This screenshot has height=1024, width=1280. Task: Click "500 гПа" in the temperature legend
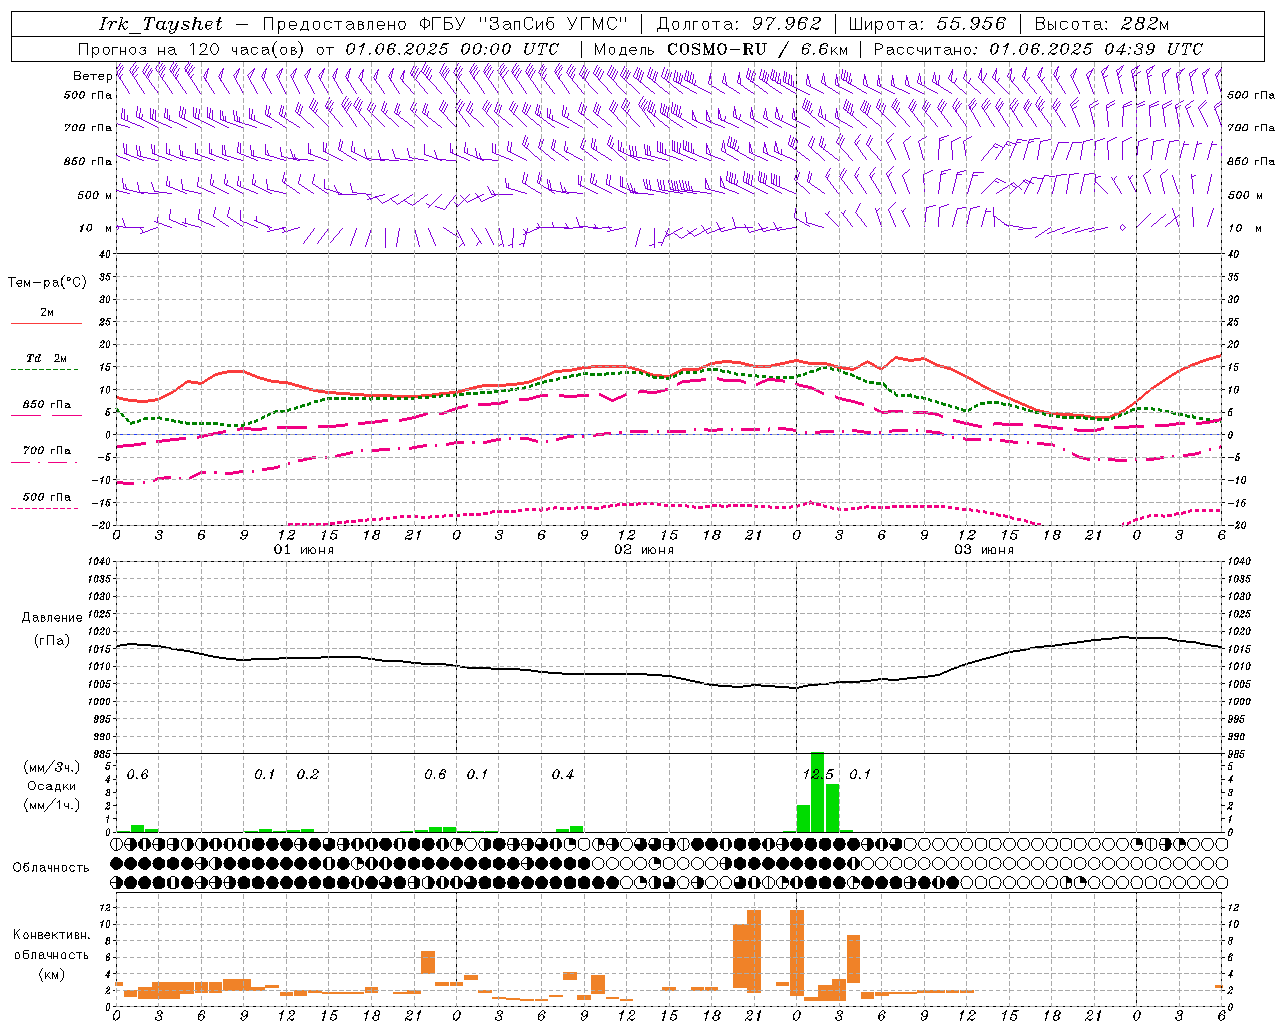click(47, 497)
